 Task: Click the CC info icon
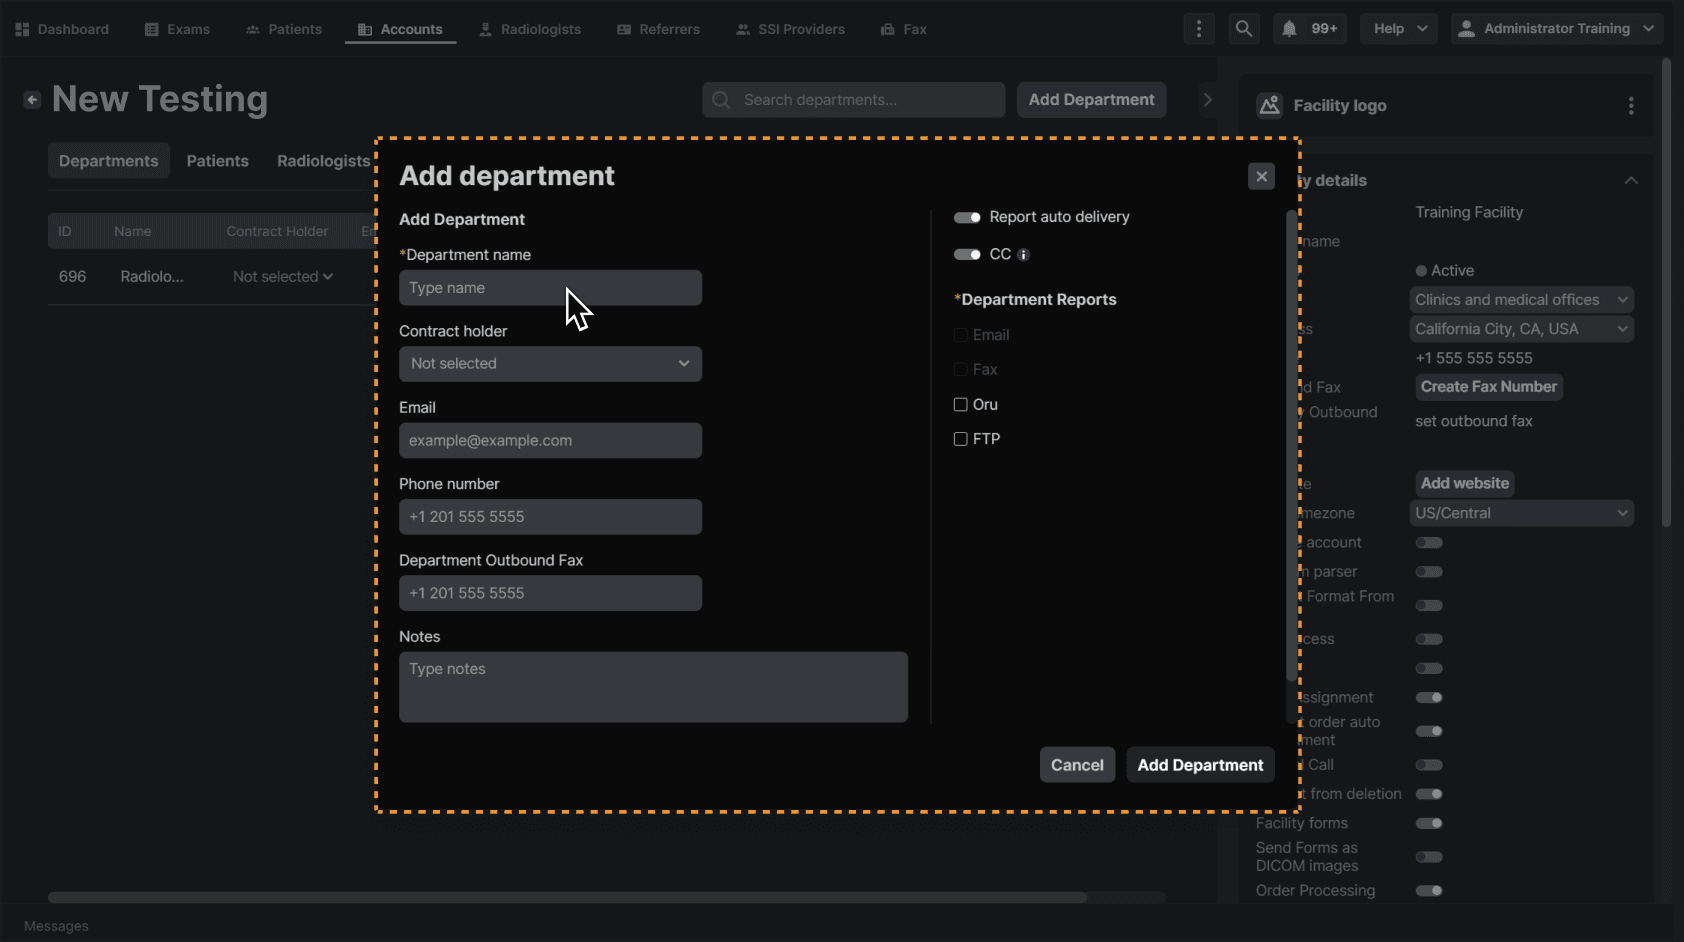[1023, 255]
